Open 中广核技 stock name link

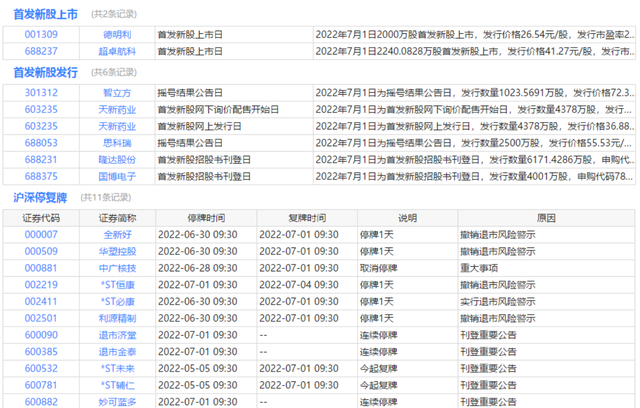point(117,268)
